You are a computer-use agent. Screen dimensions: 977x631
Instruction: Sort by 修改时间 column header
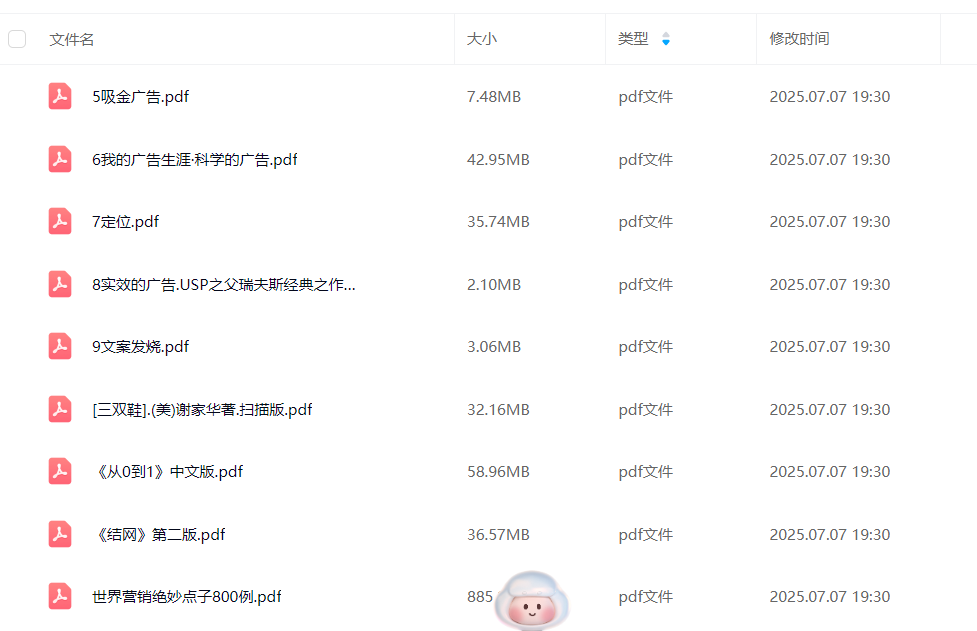[799, 39]
